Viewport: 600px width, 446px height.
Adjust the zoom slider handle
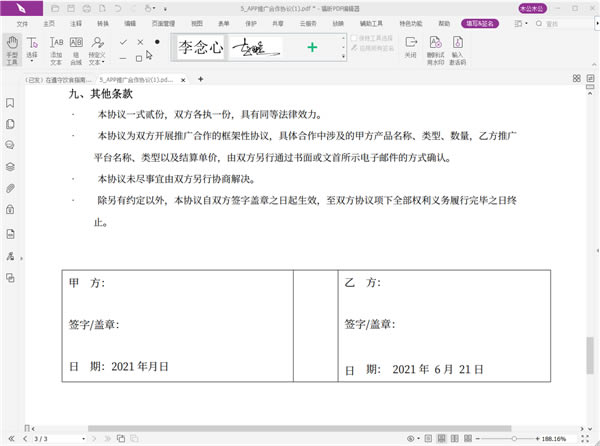click(514, 439)
